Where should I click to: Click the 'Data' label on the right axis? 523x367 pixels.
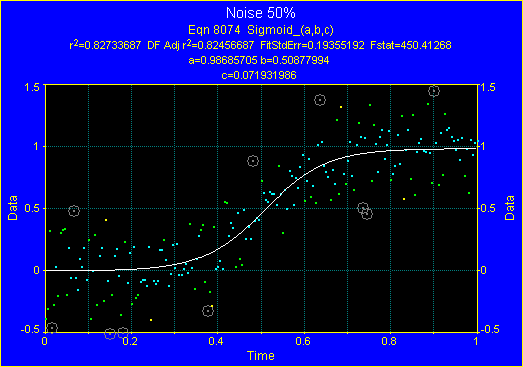point(510,208)
